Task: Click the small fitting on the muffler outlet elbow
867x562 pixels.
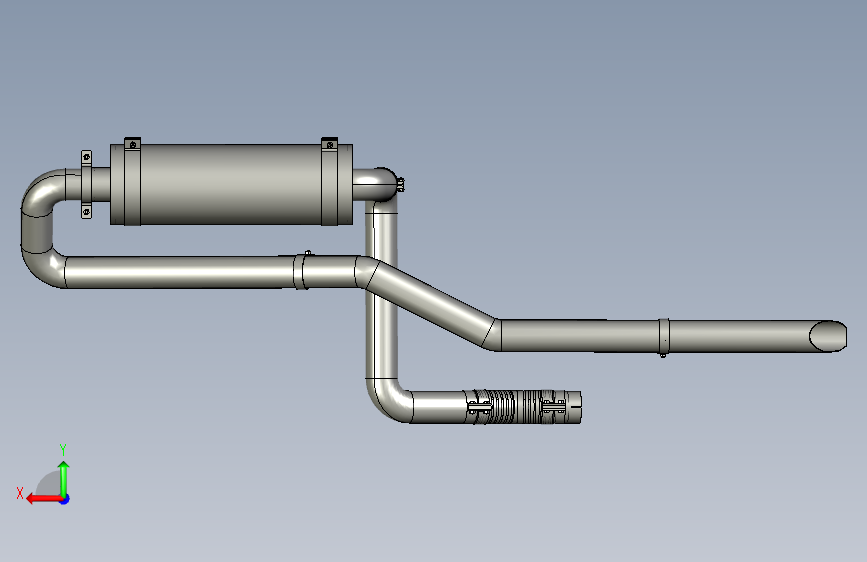Action: (400, 184)
